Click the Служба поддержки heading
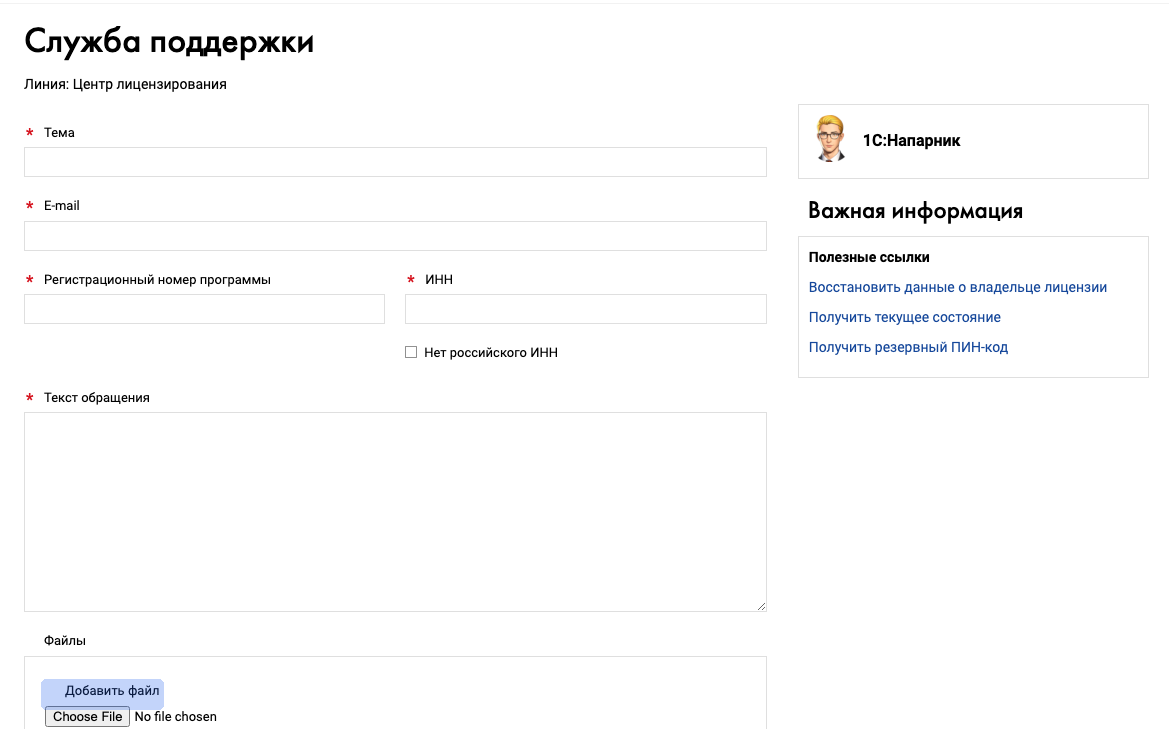The height and width of the screenshot is (729, 1169). [x=168, y=42]
